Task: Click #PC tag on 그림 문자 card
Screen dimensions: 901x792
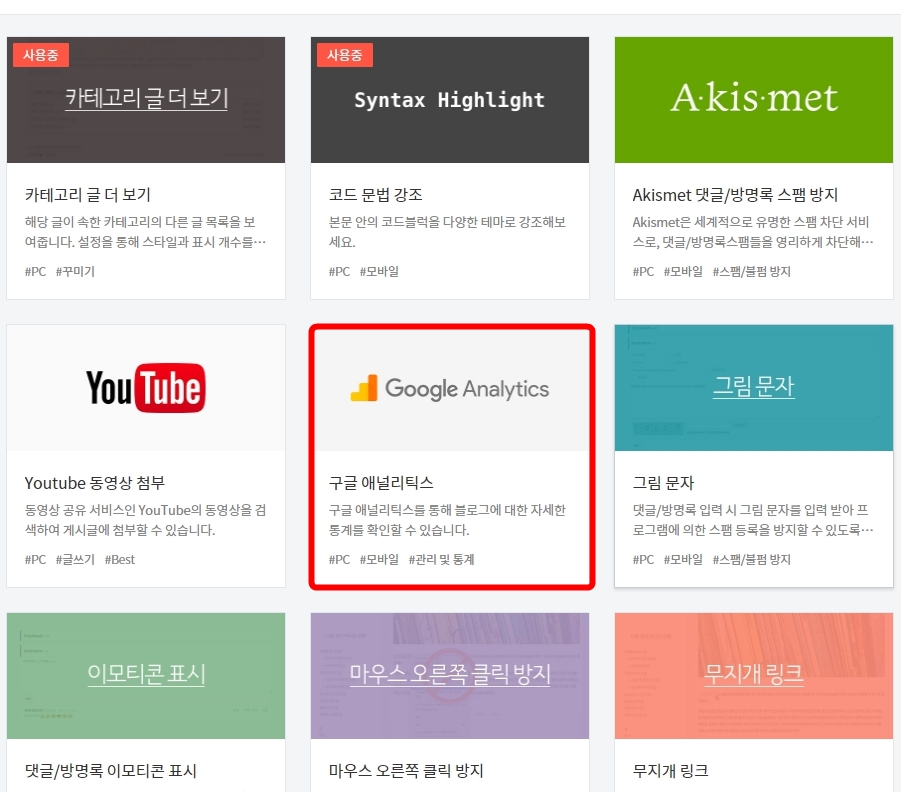Action: (x=643, y=559)
